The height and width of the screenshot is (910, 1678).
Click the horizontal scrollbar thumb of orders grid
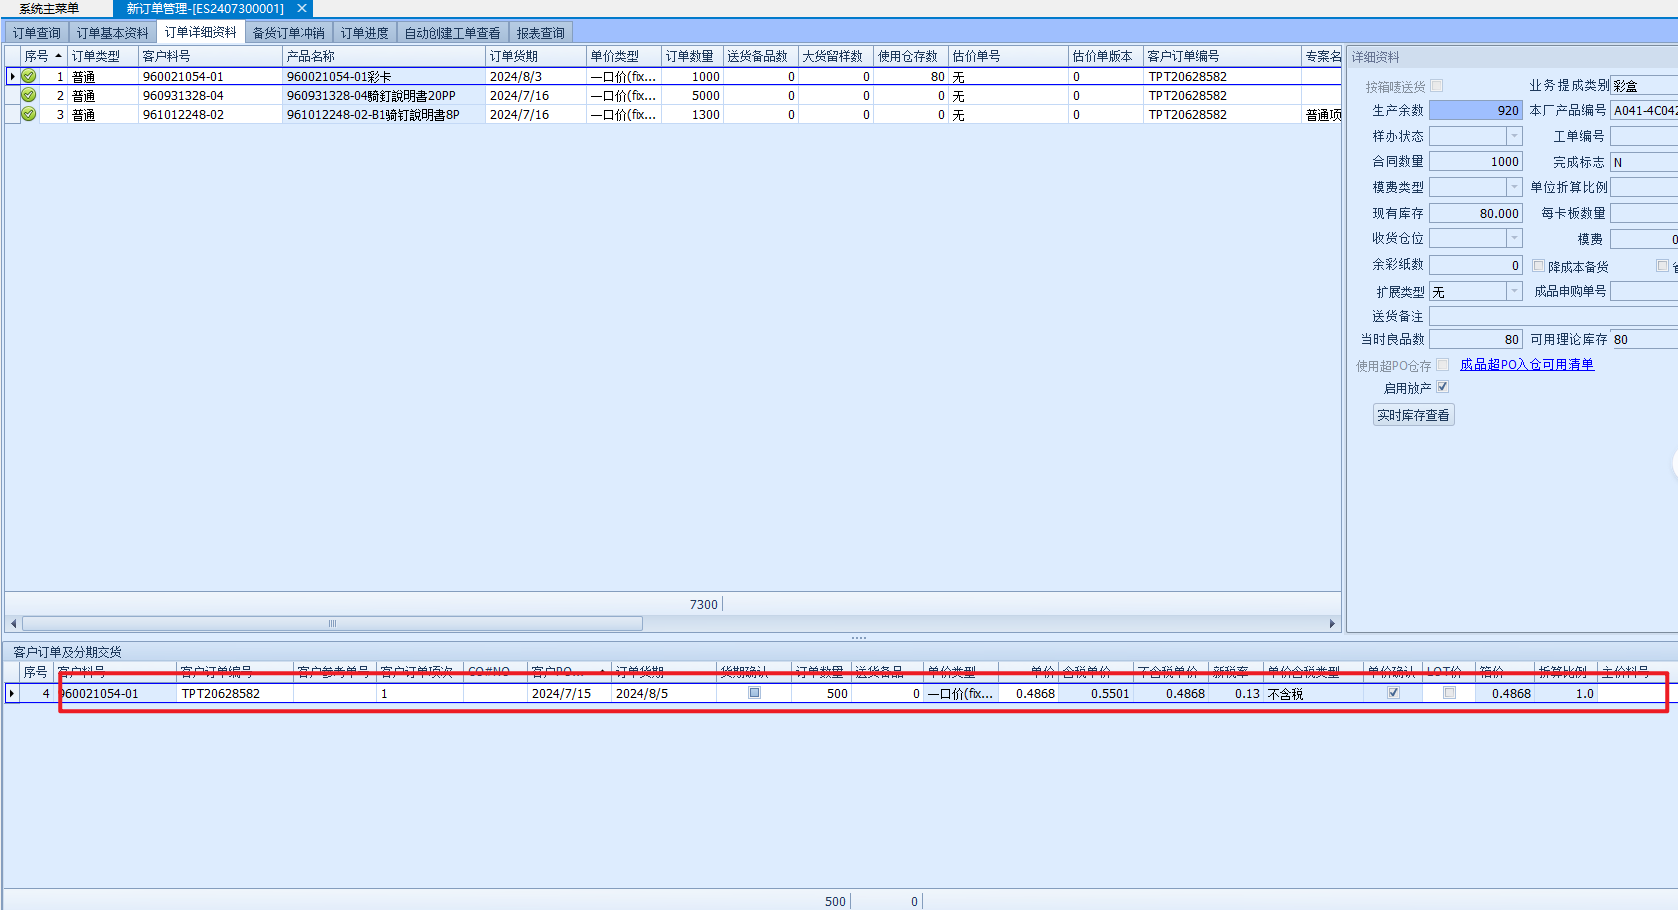332,623
